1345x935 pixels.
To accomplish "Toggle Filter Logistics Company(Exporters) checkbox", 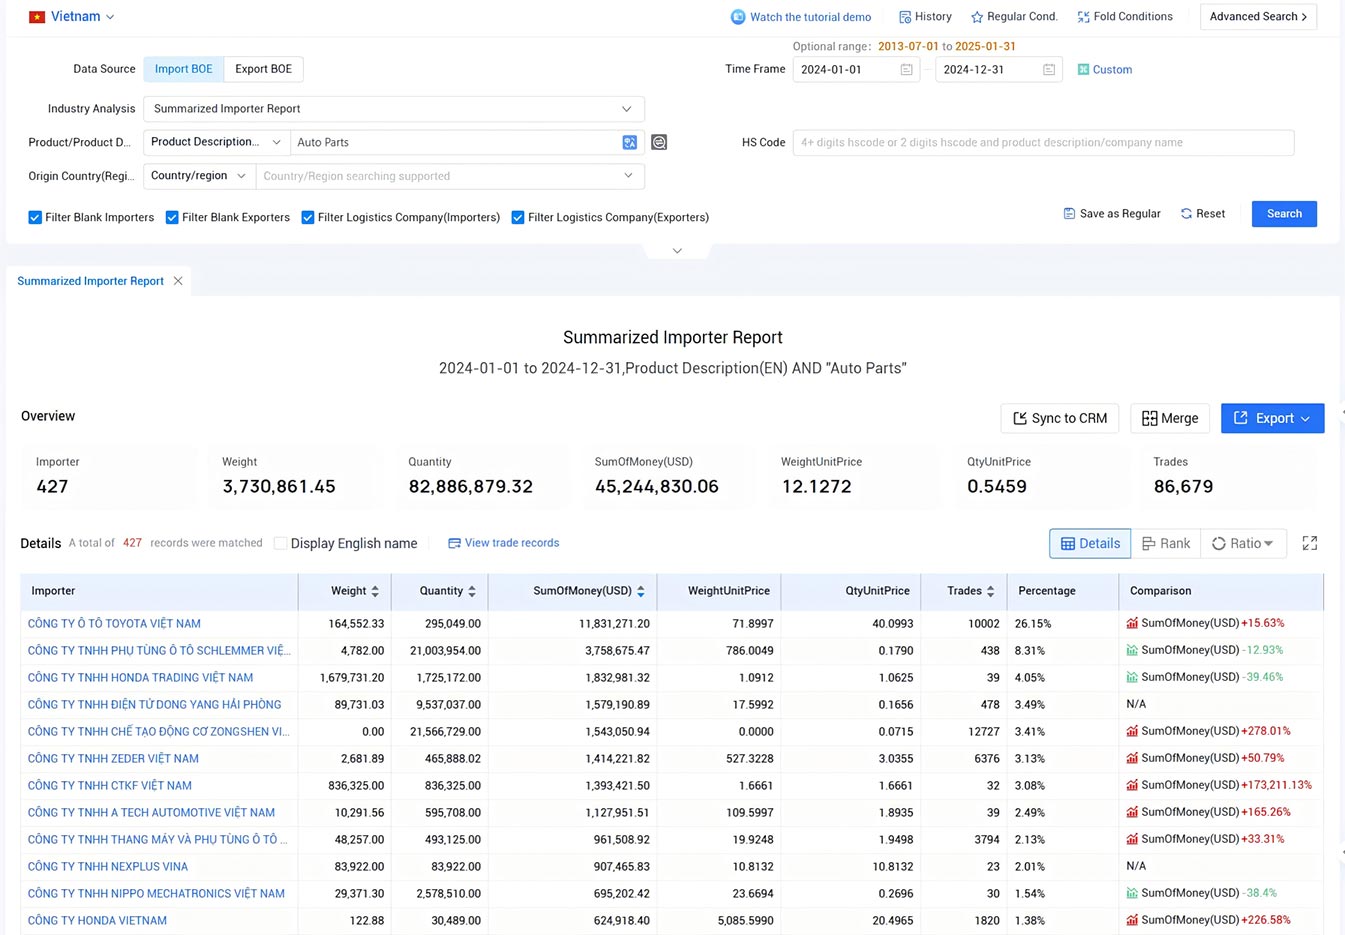I will tap(518, 217).
